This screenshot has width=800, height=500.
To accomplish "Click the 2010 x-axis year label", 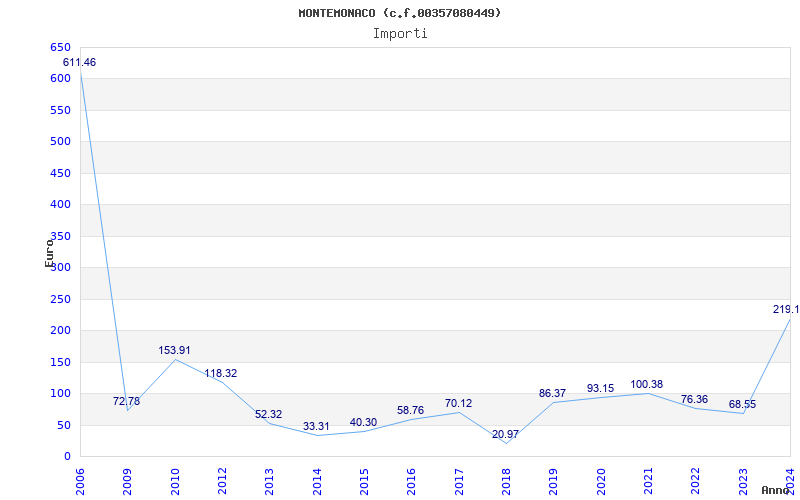I will 175,481.
